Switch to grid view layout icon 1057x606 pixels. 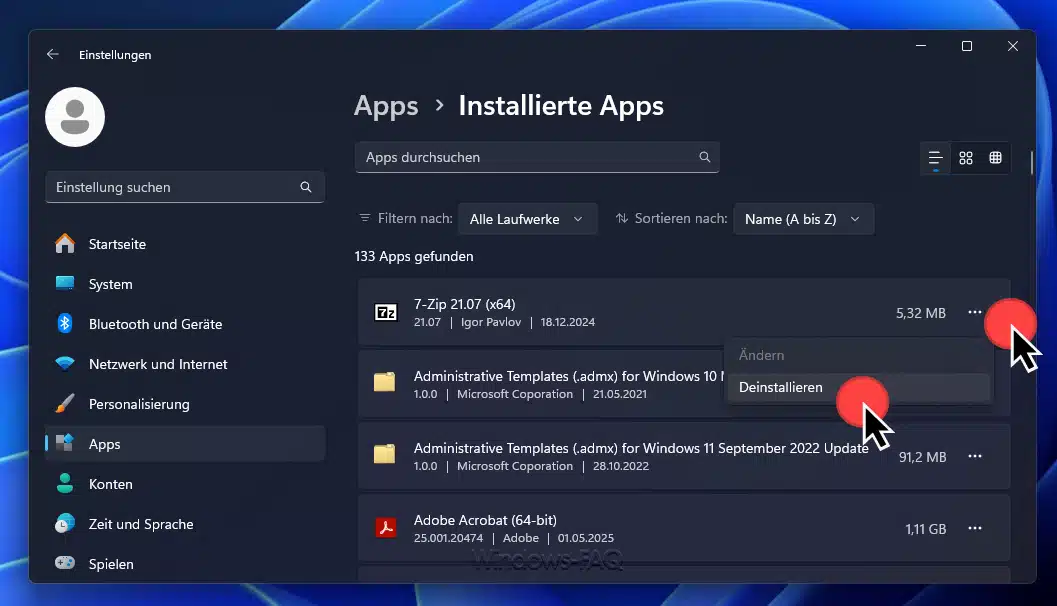tap(966, 158)
